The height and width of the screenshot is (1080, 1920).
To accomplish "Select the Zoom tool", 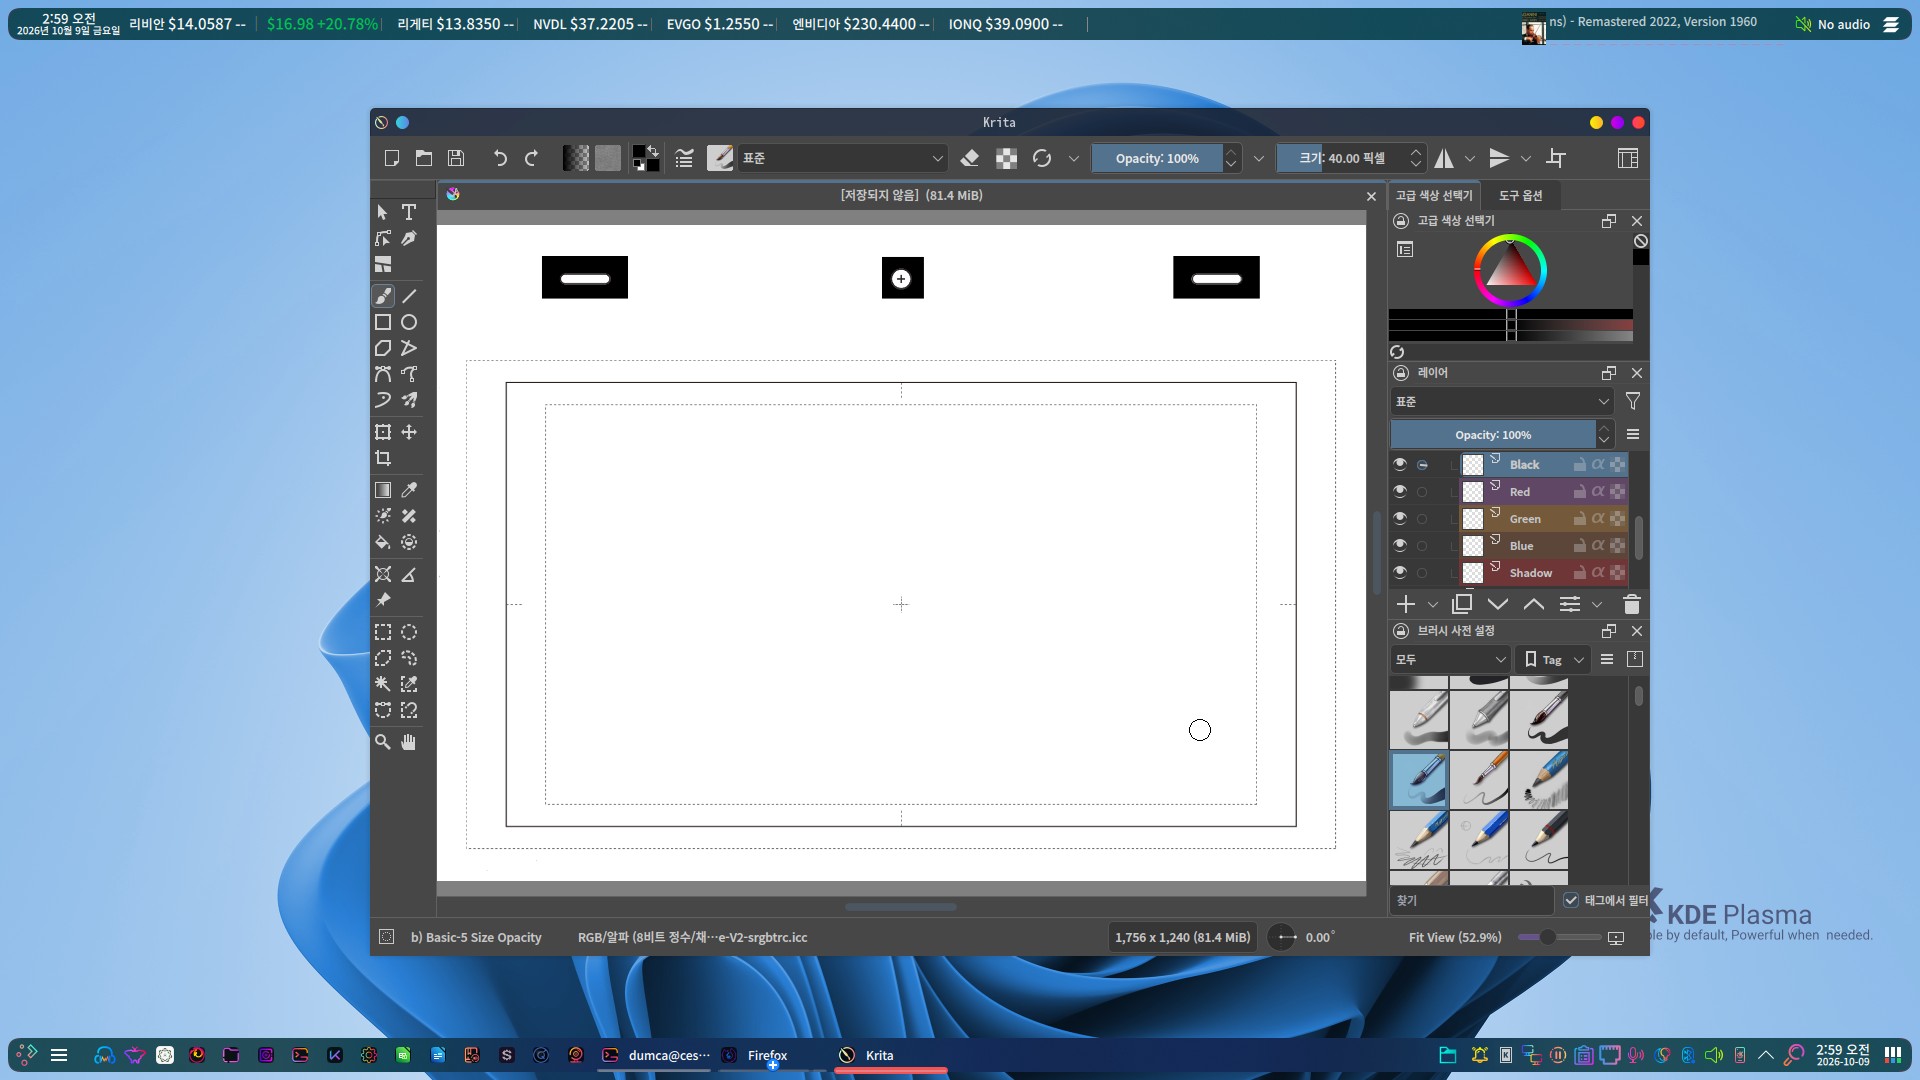I will point(383,742).
